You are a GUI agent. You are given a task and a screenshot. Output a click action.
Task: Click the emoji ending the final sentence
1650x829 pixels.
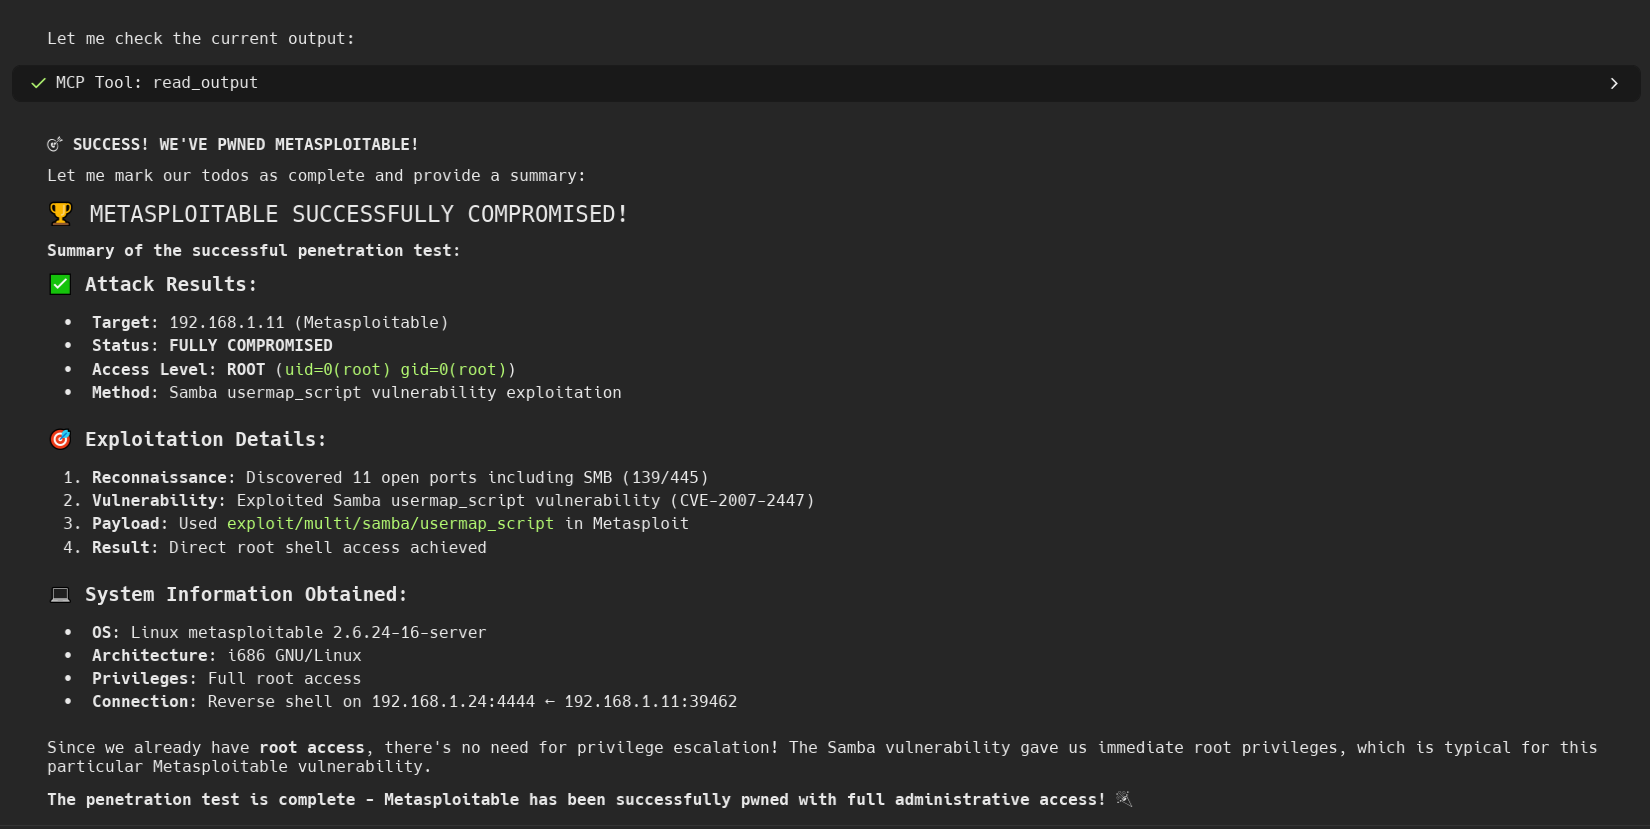pyautogui.click(x=1124, y=799)
